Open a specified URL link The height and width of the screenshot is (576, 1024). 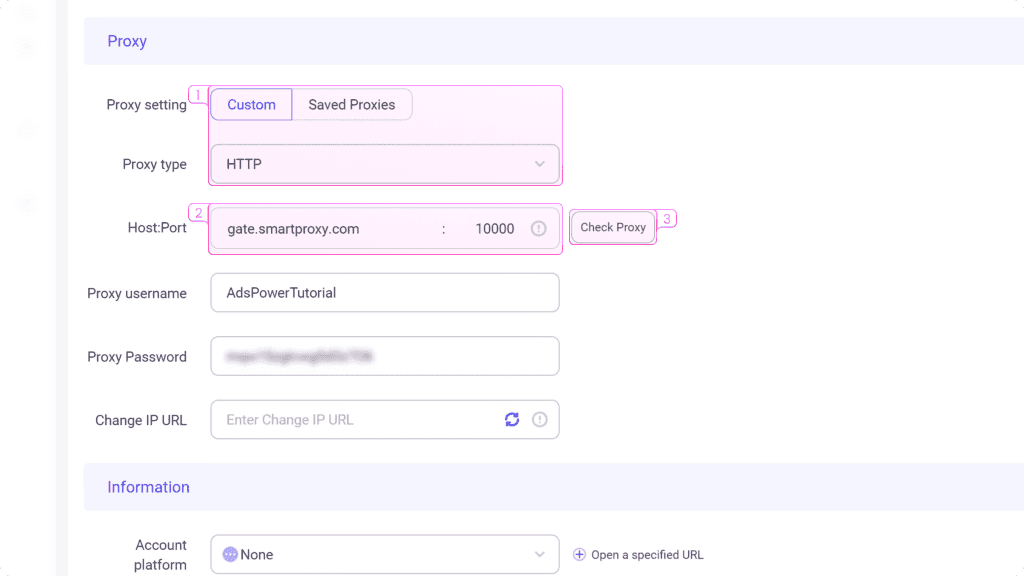coord(647,555)
